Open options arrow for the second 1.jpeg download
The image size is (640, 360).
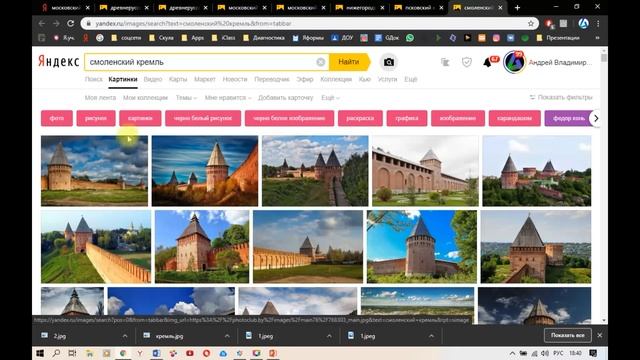click(x=431, y=336)
